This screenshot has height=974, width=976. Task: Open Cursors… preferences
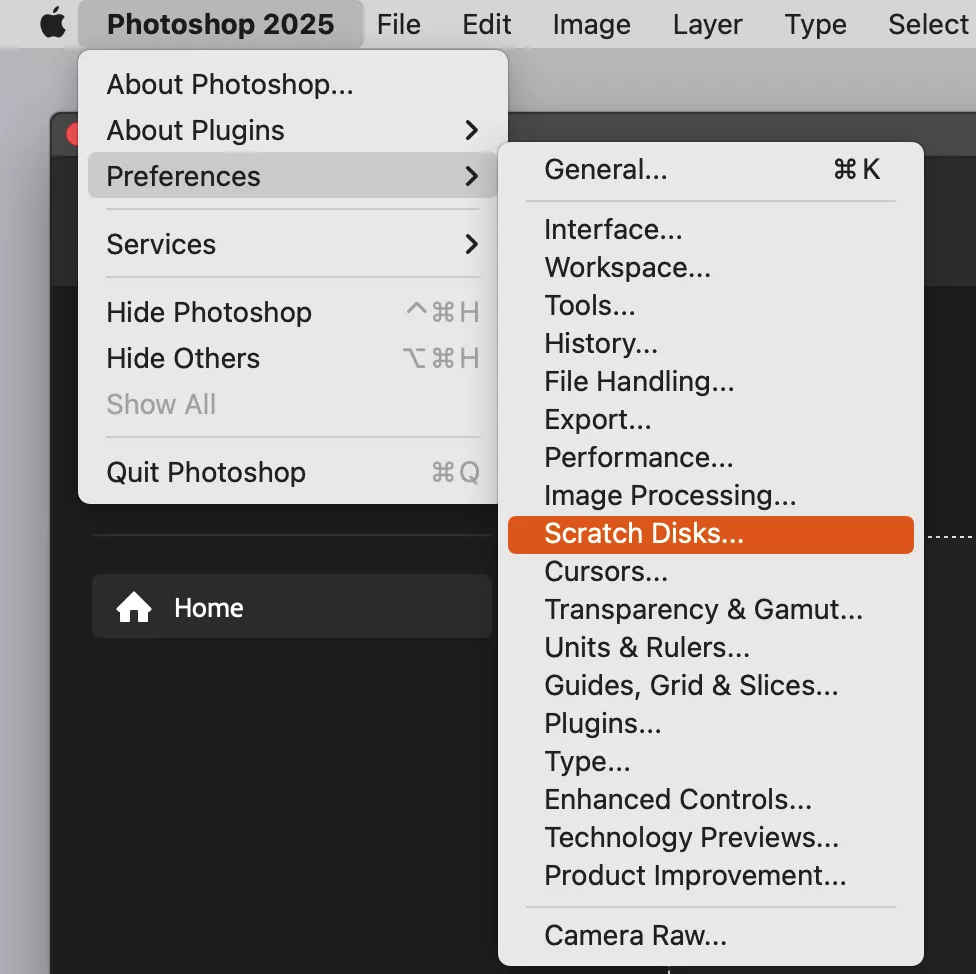[711, 572]
